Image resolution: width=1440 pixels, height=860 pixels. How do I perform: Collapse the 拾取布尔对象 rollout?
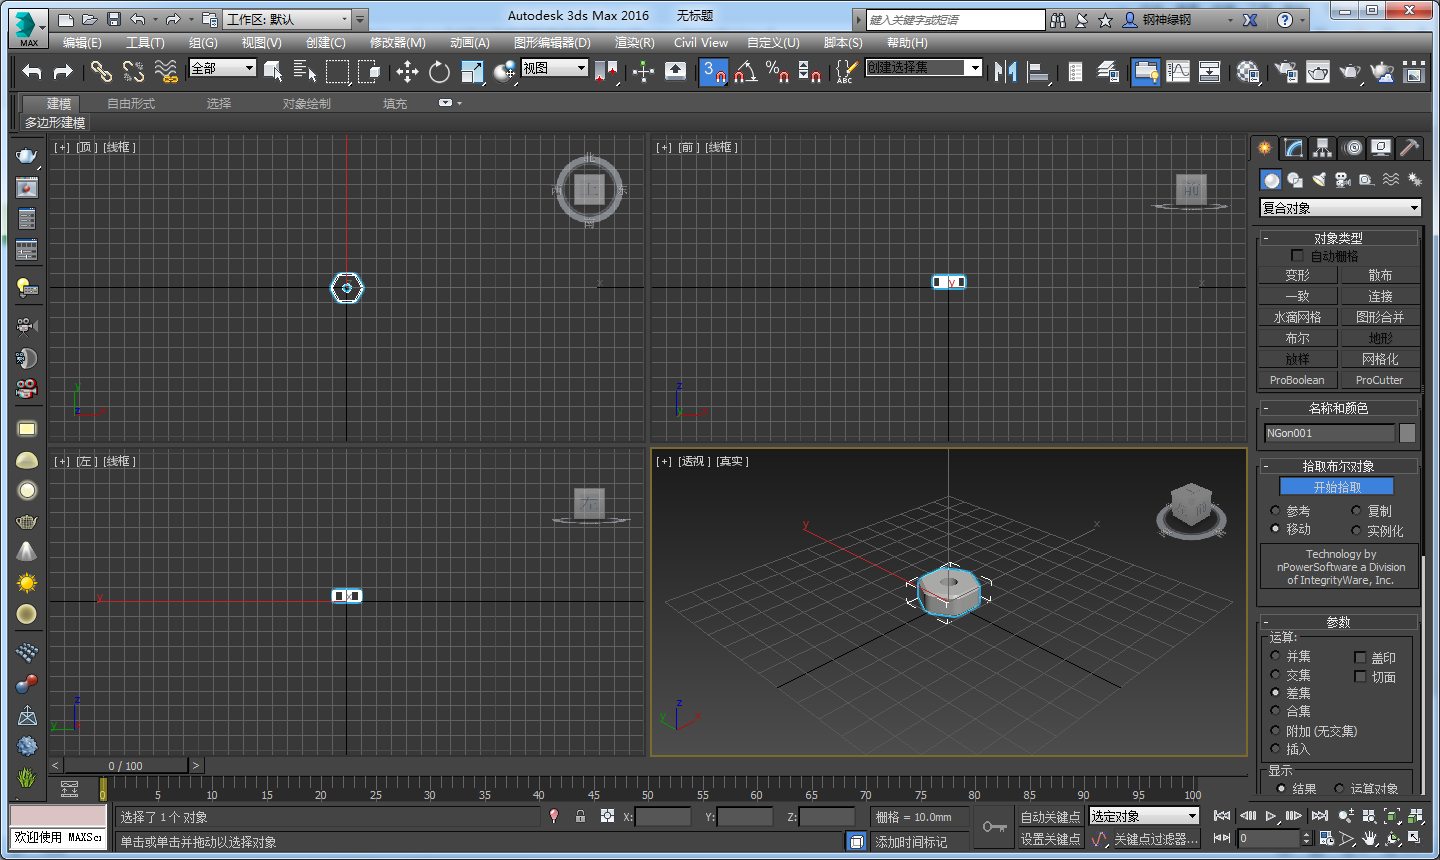click(1338, 466)
